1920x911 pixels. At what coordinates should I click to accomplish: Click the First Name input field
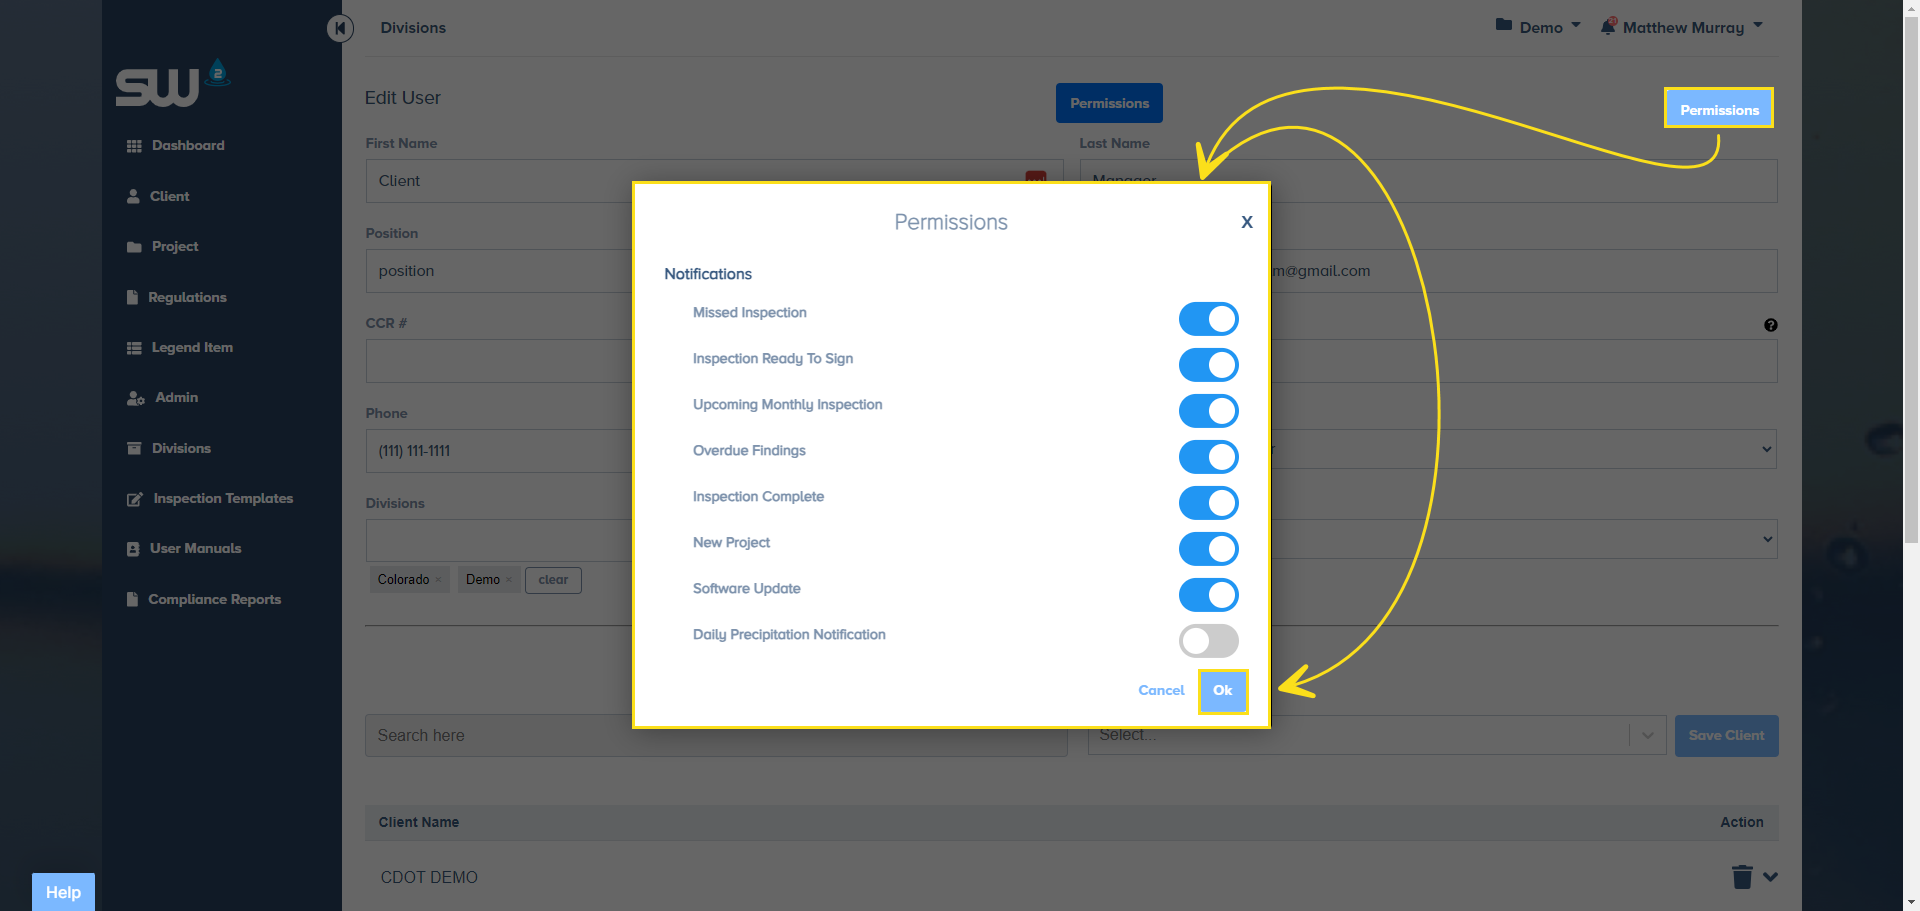point(500,181)
